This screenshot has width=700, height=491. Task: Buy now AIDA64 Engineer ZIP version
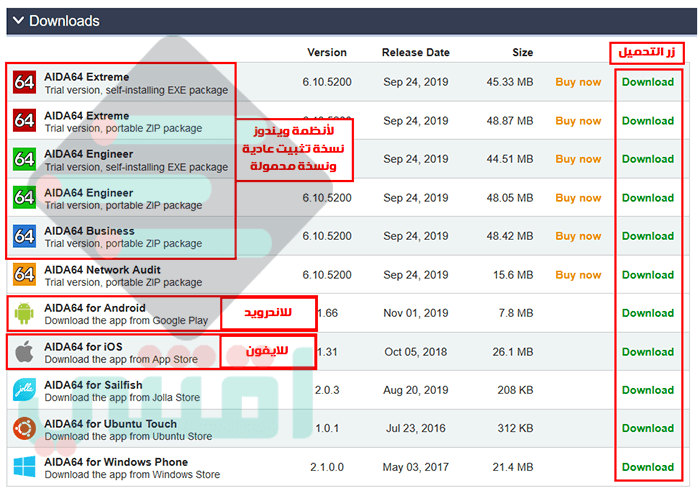[578, 198]
